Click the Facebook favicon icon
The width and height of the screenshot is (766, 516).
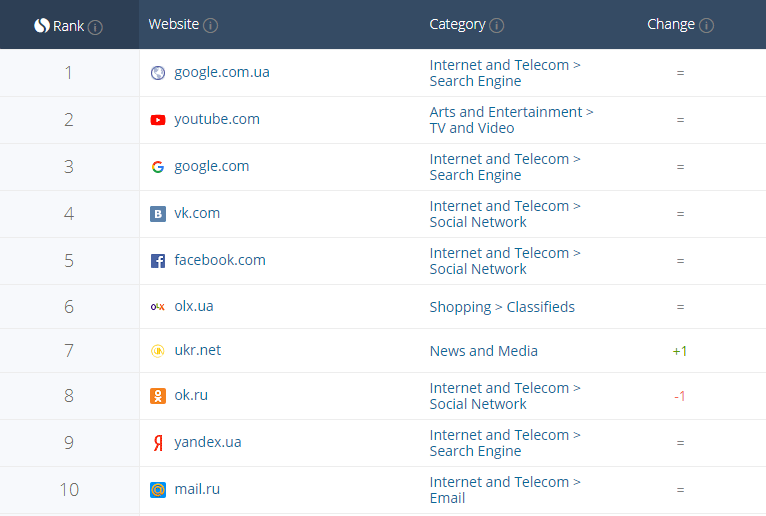(158, 261)
